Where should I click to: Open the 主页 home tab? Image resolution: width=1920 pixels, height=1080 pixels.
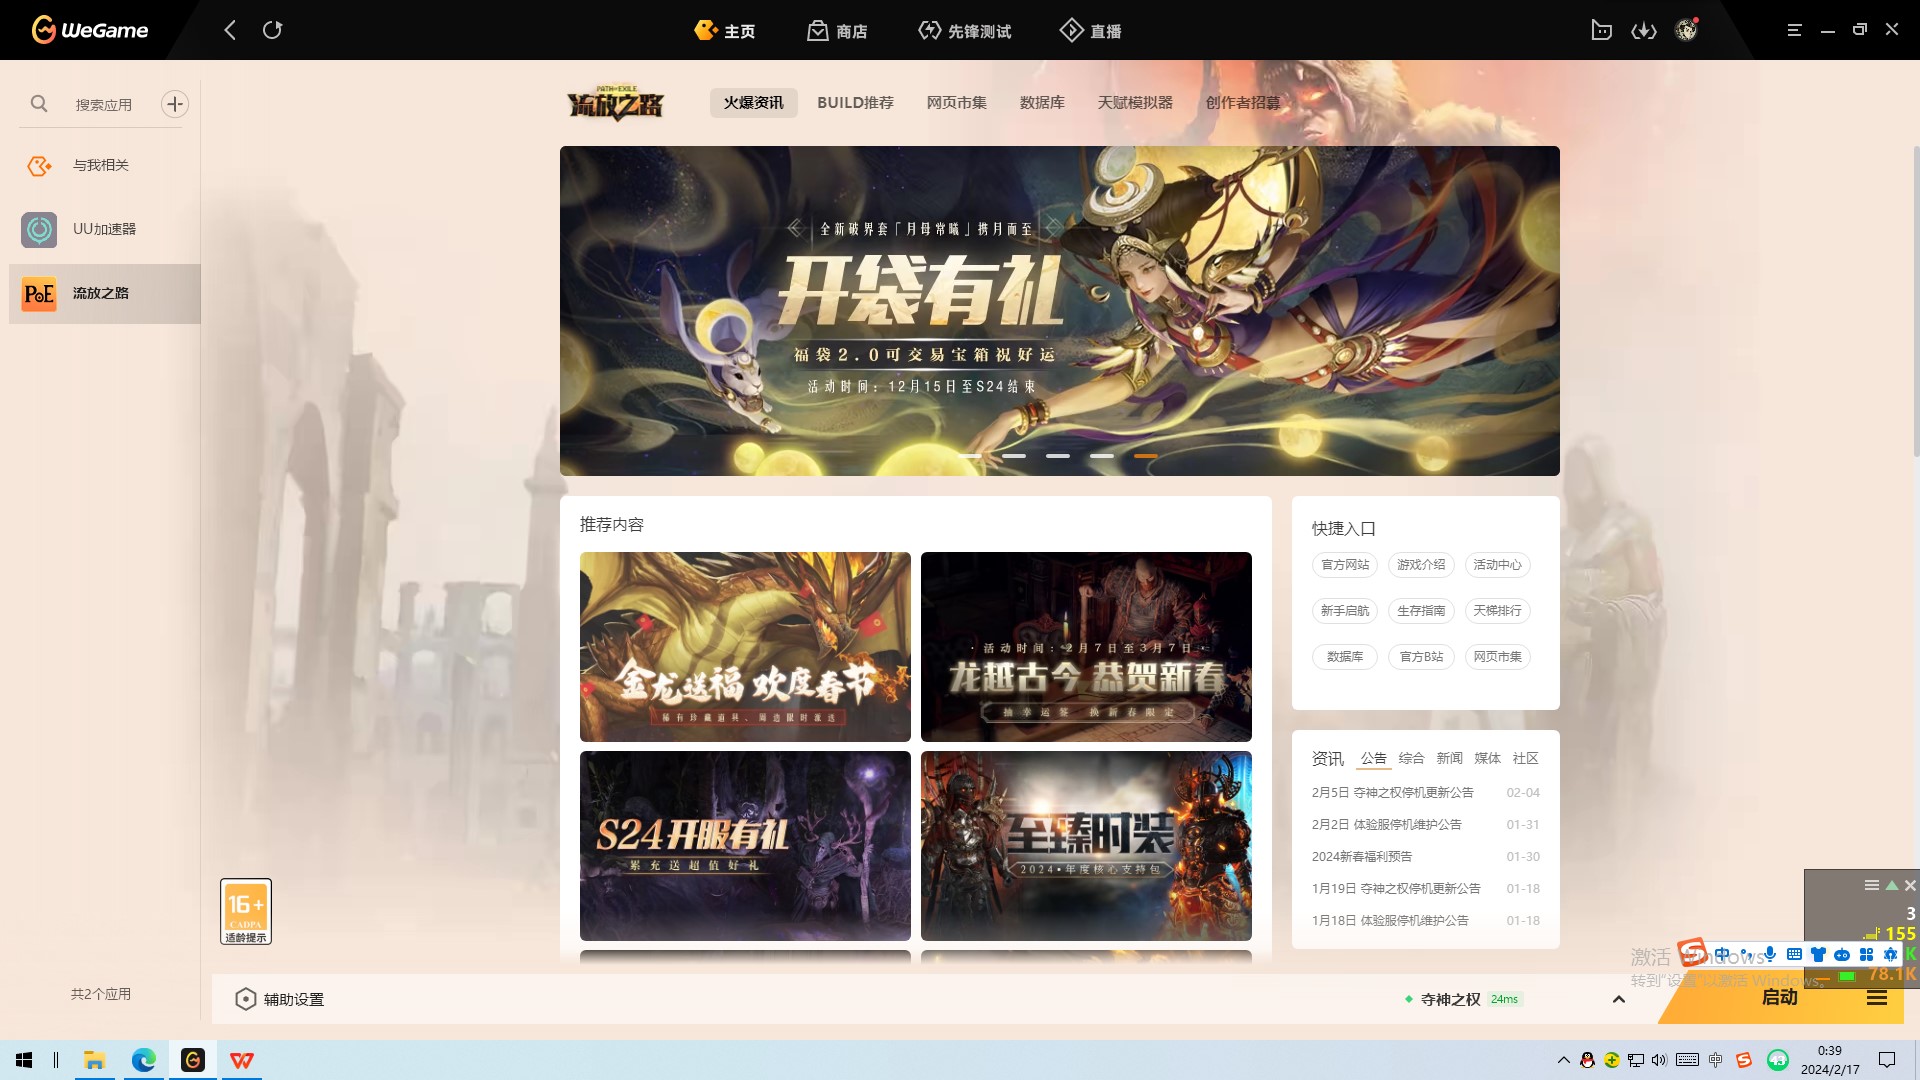pos(725,31)
